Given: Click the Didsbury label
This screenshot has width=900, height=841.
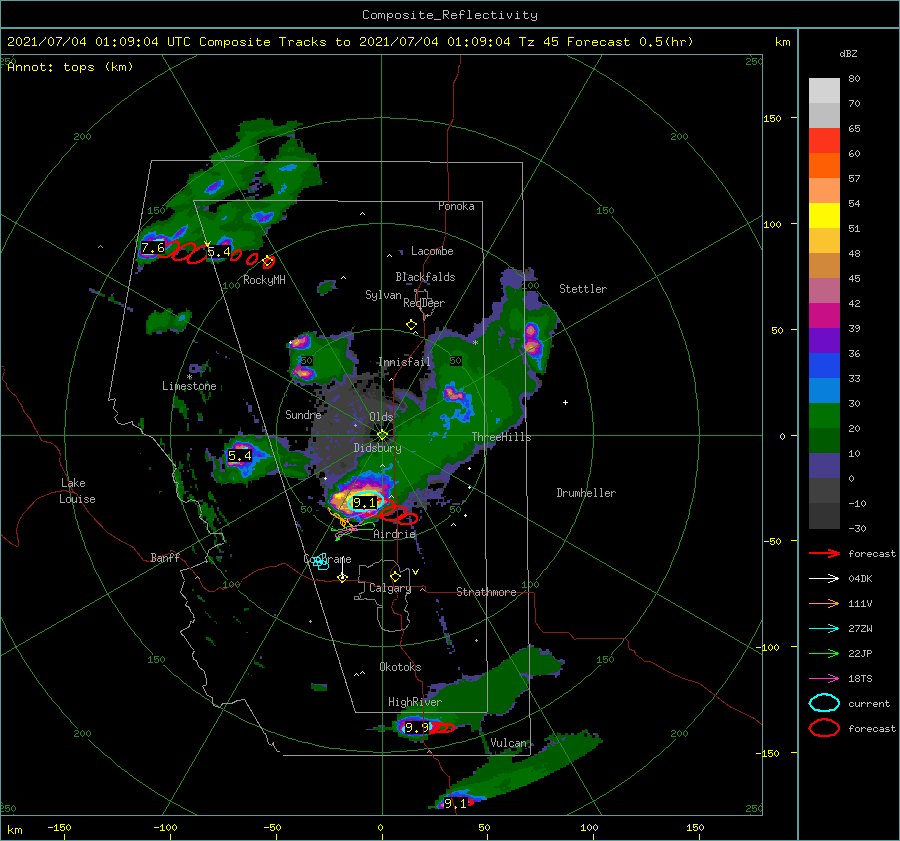Looking at the screenshot, I should pyautogui.click(x=377, y=448).
